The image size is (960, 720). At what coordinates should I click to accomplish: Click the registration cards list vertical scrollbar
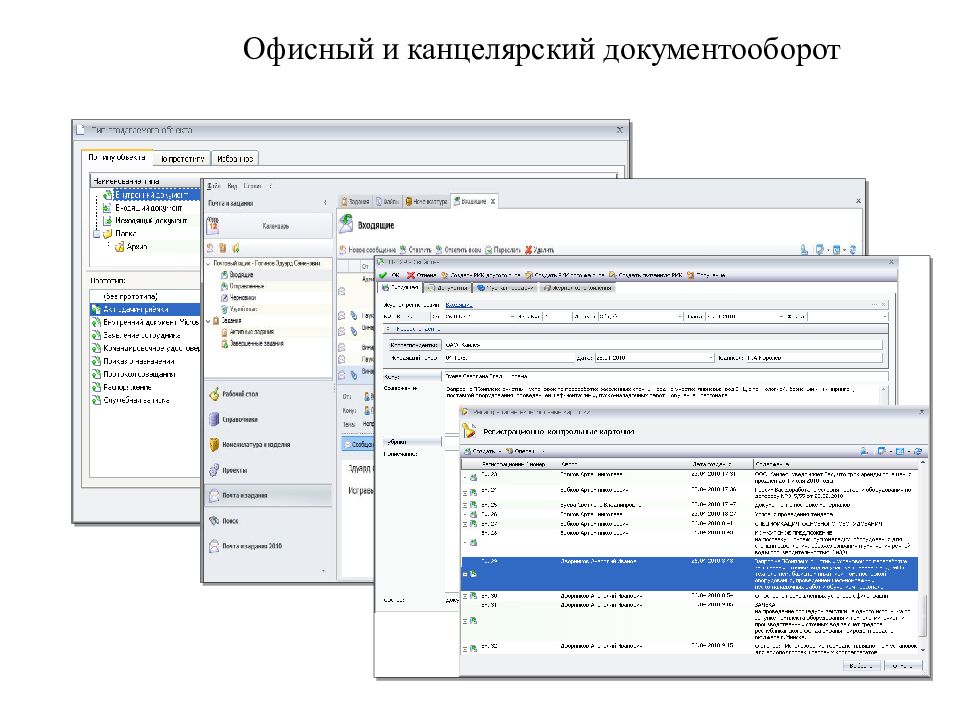pyautogui.click(x=923, y=557)
